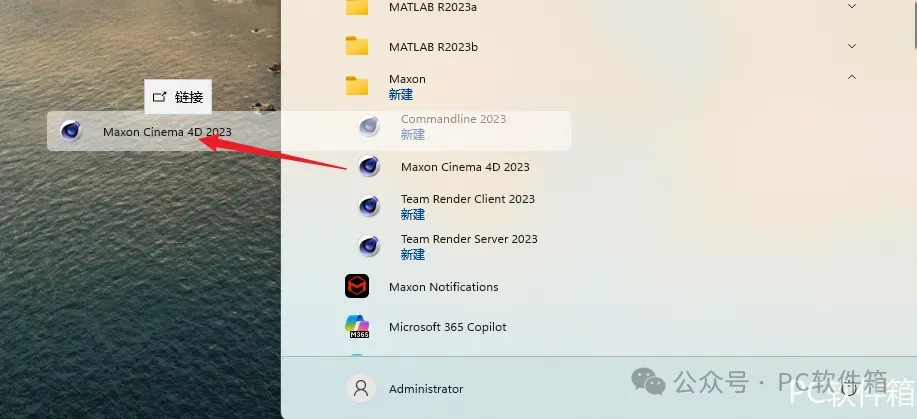Click the Maxon folder icon
Viewport: 917px width, 419px height.
coord(357,85)
